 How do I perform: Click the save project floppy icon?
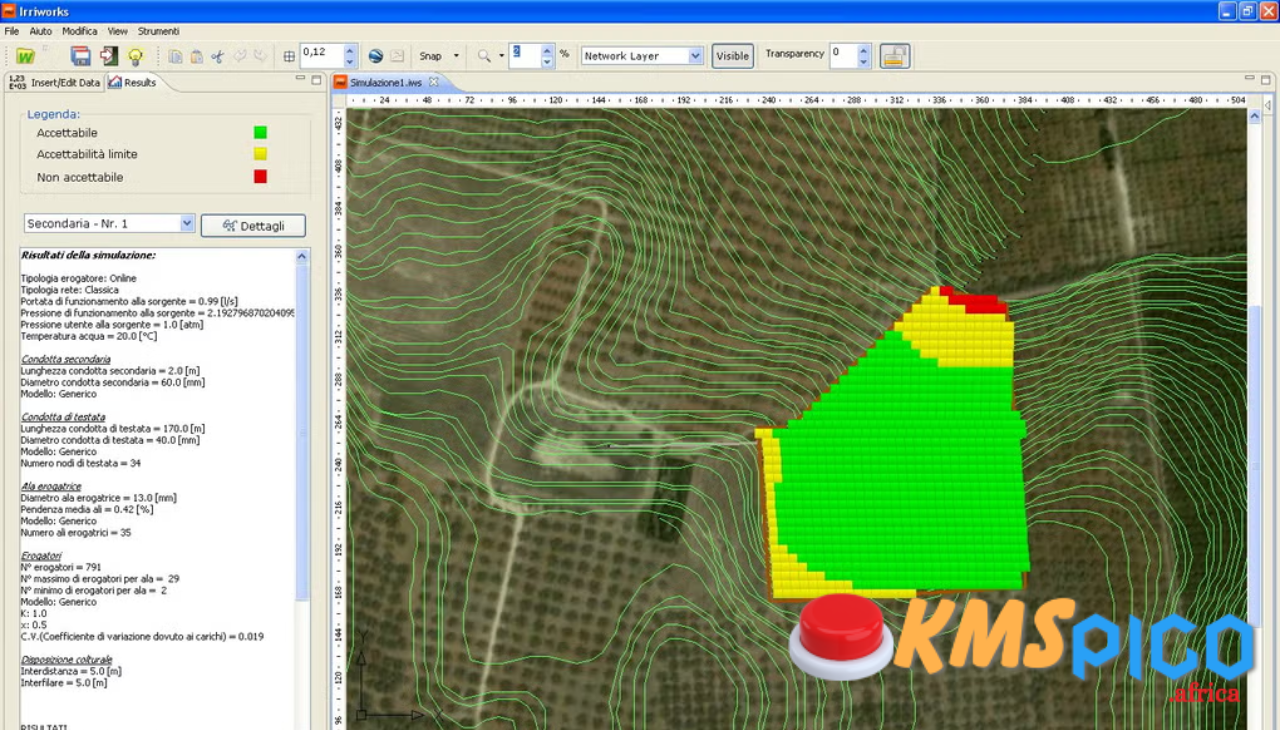(x=81, y=56)
